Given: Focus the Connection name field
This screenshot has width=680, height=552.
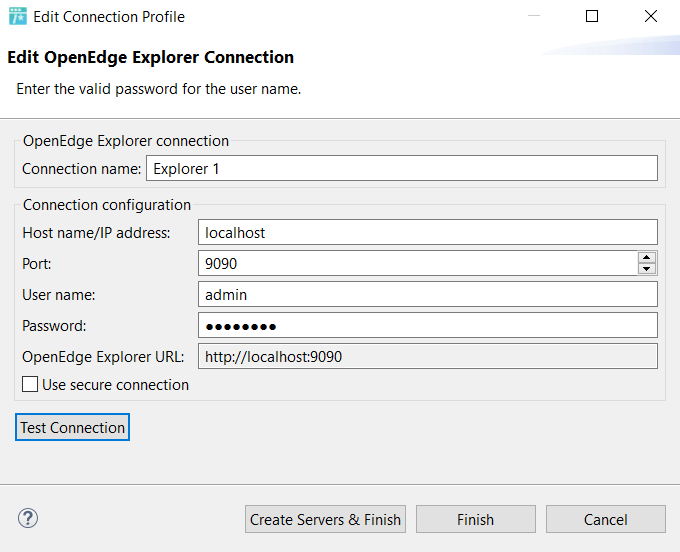Looking at the screenshot, I should pyautogui.click(x=402, y=168).
